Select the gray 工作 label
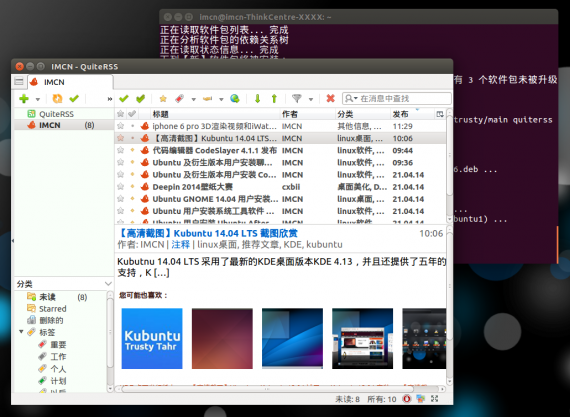Image resolution: width=570 pixels, height=417 pixels. (52, 357)
